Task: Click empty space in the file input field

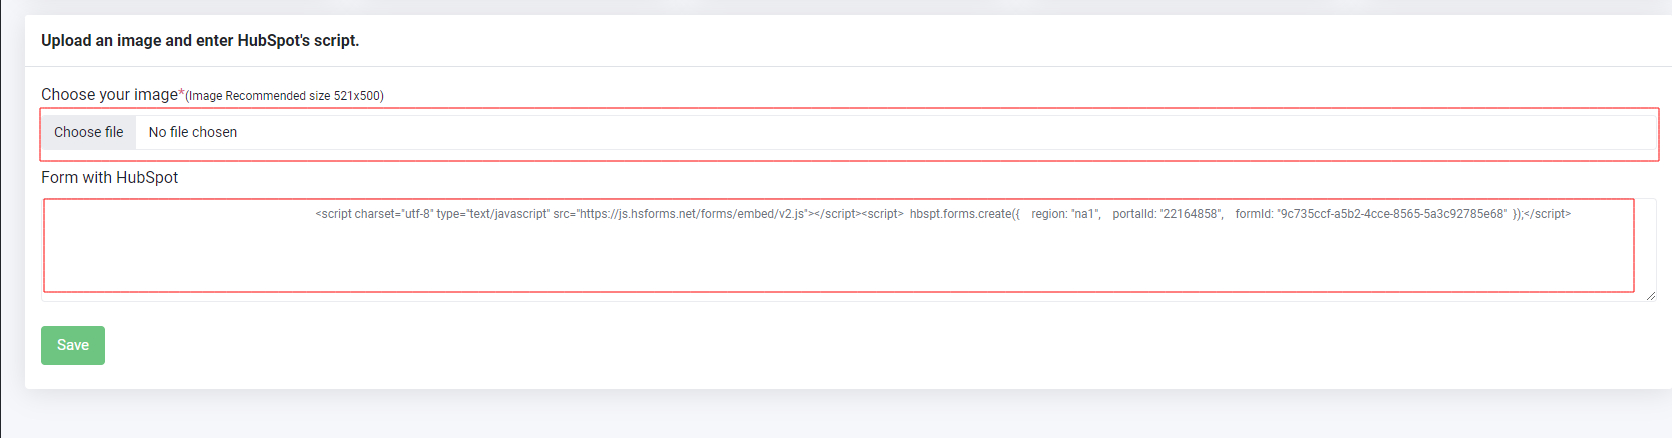Action: 900,132
